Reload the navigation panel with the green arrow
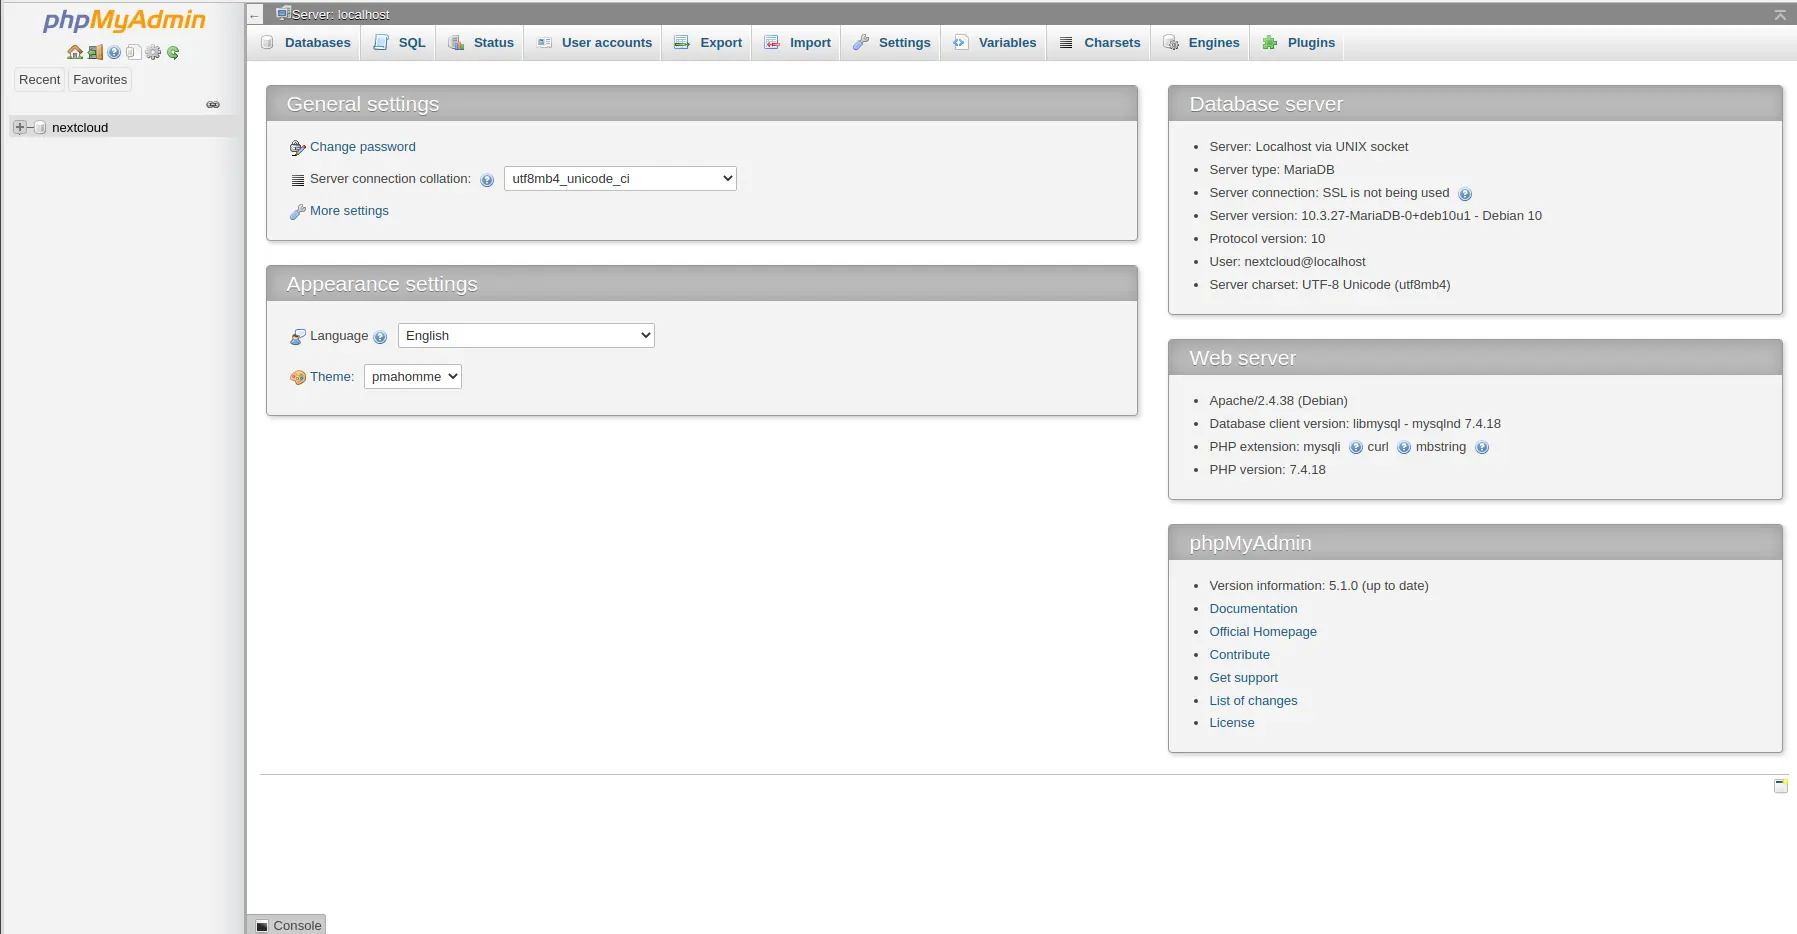Screen dimensions: 1797x934 tap(173, 52)
